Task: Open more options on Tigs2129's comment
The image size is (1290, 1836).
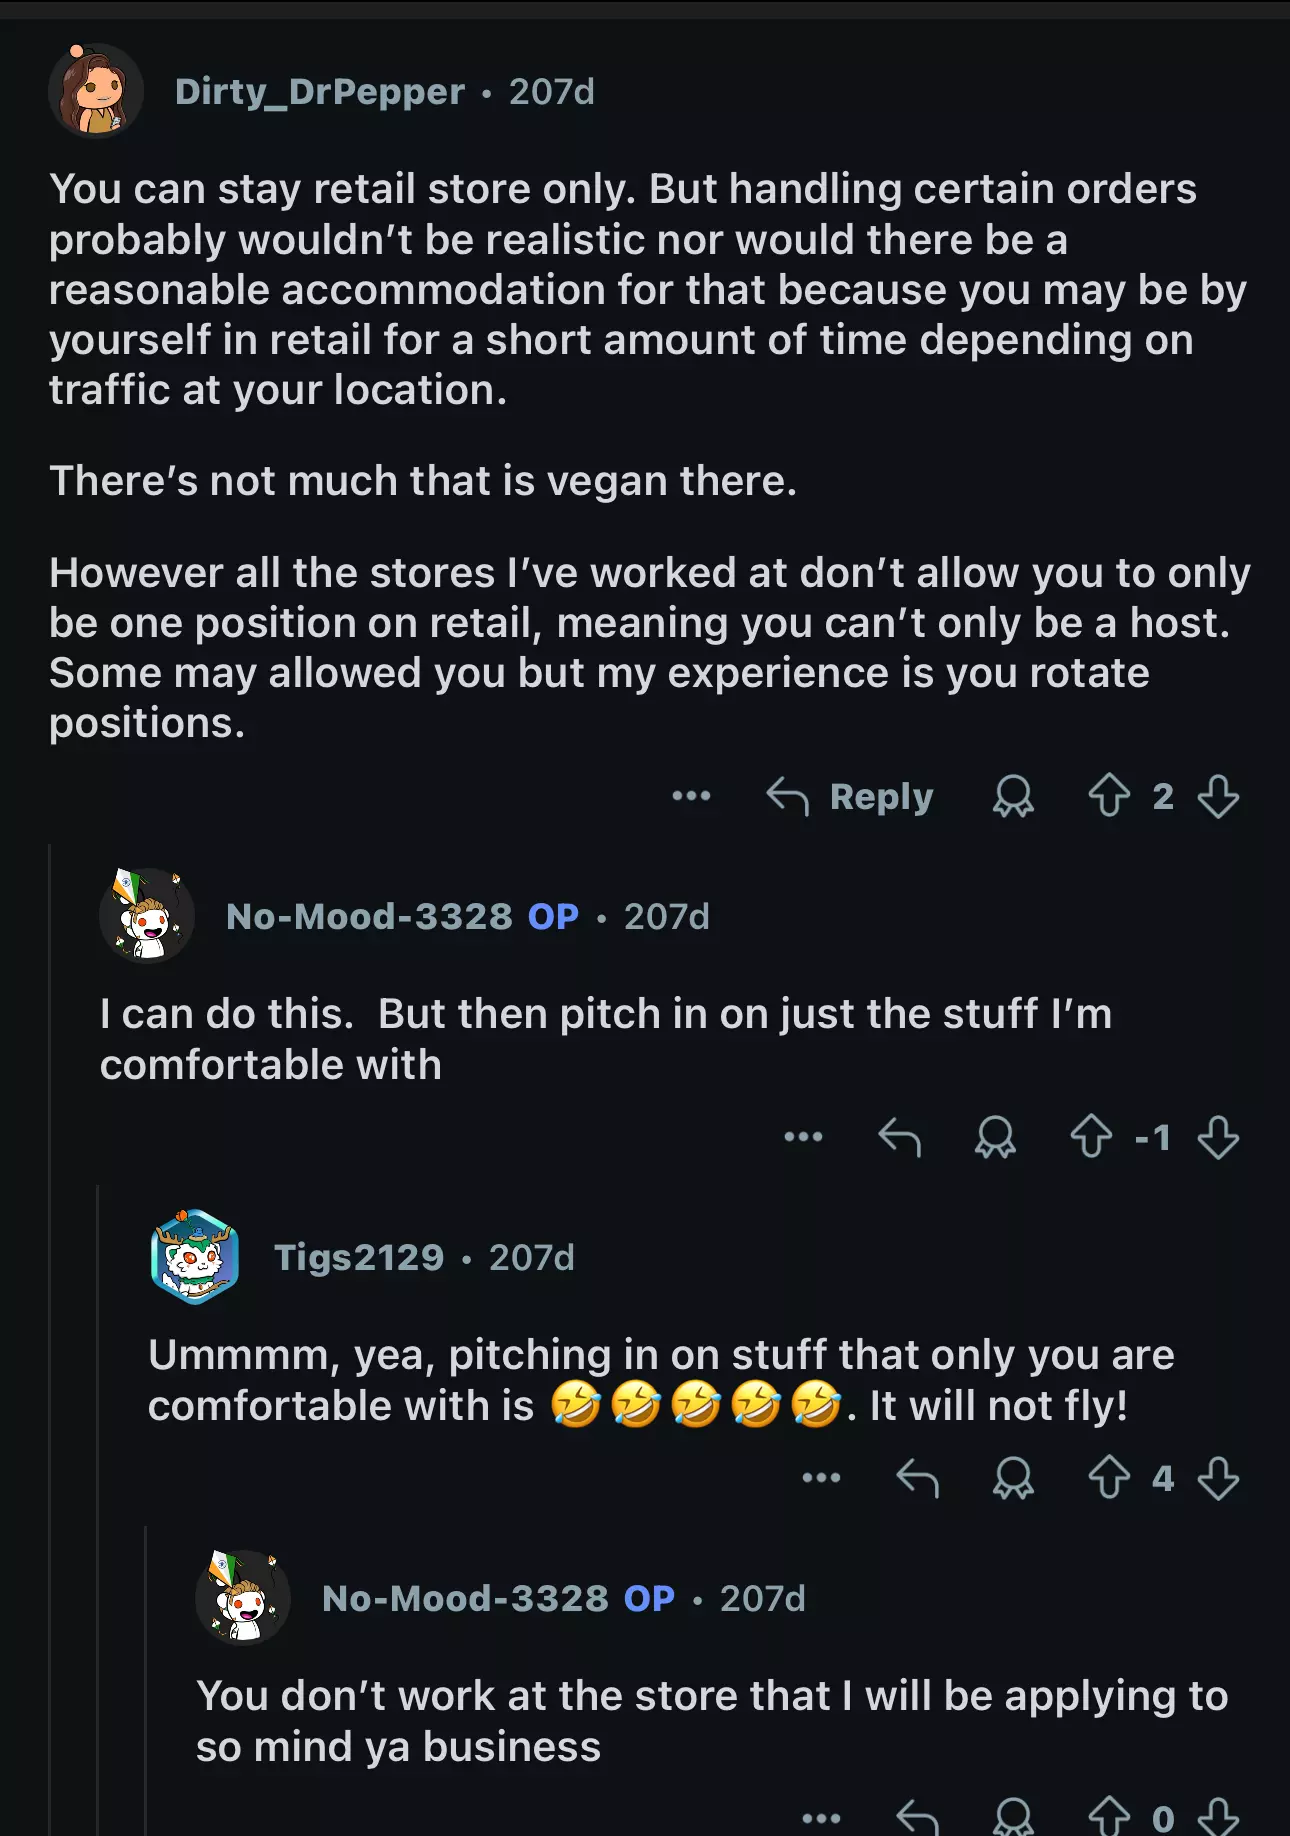Action: point(821,1478)
